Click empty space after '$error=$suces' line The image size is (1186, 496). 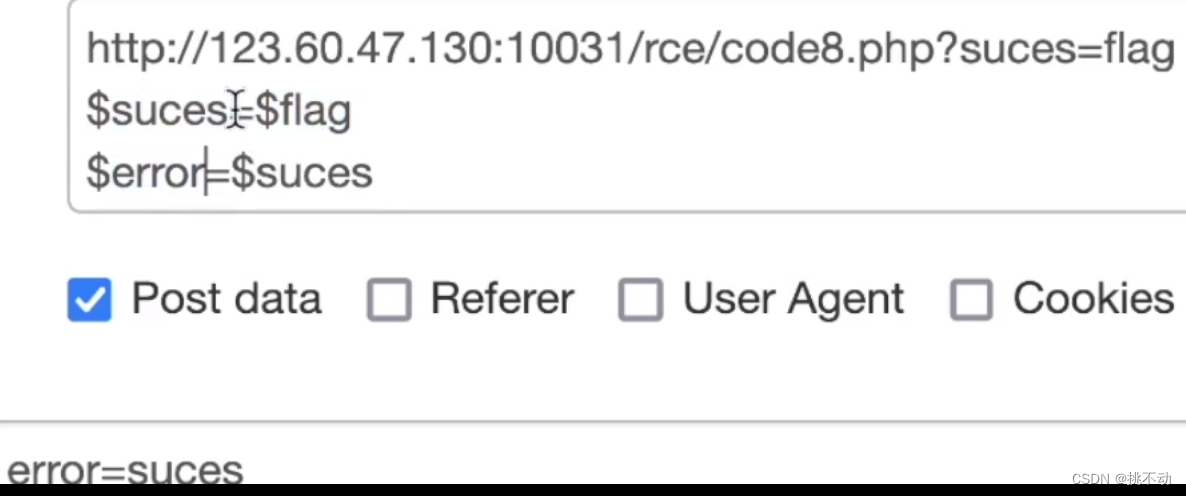tap(700, 173)
